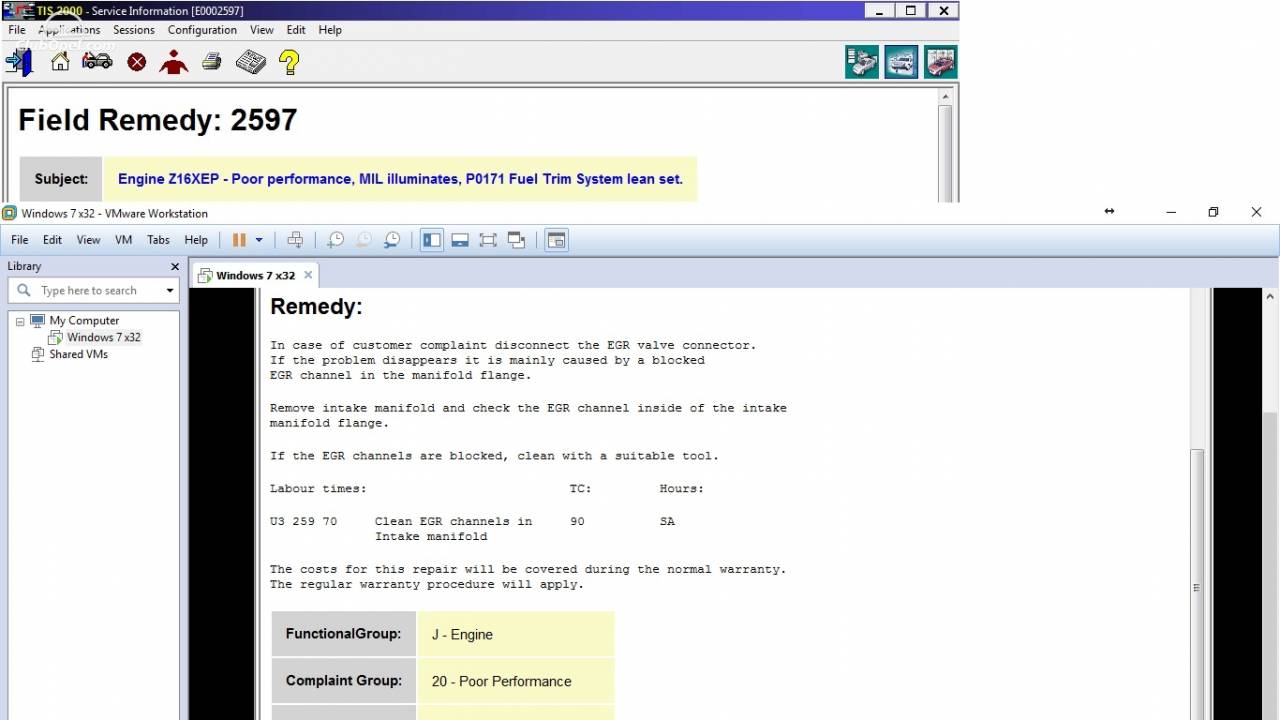
Task: Switch to Unity mode icon
Action: tap(516, 240)
